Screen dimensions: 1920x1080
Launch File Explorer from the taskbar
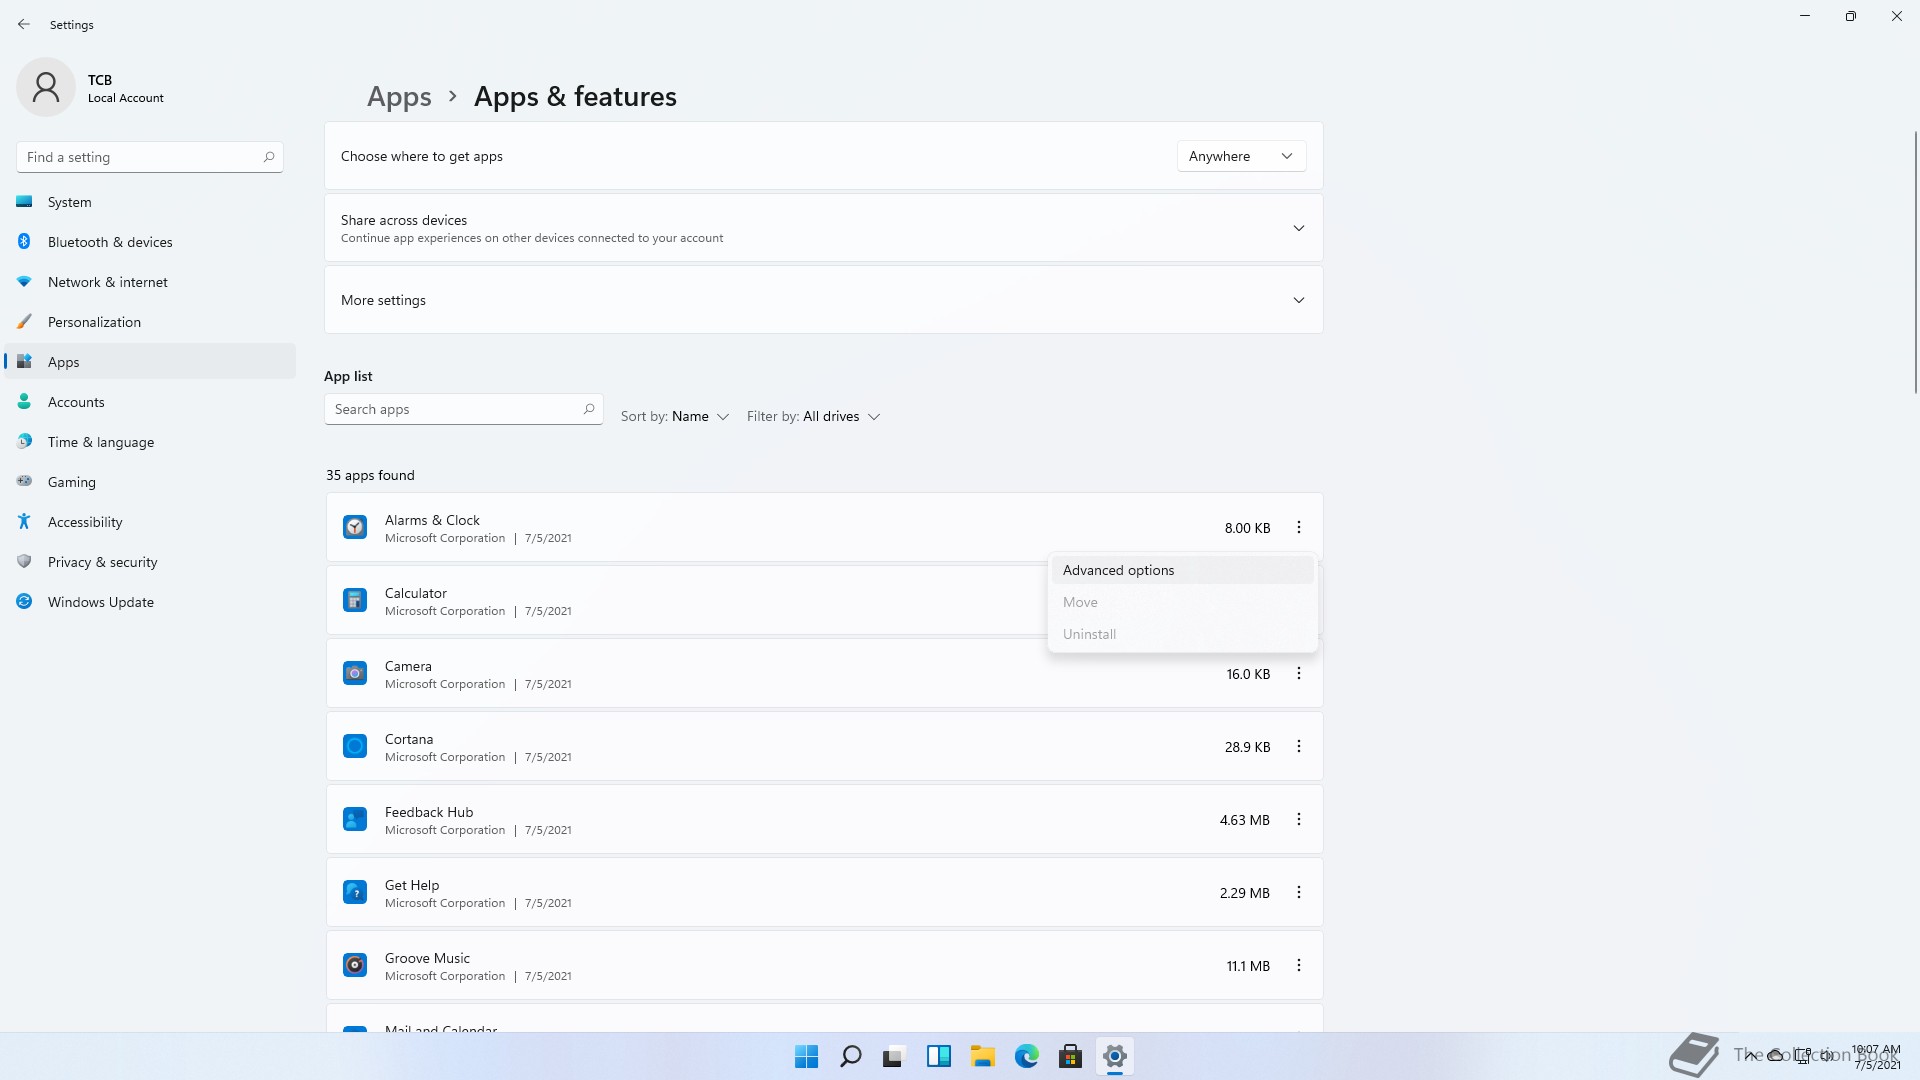983,1056
